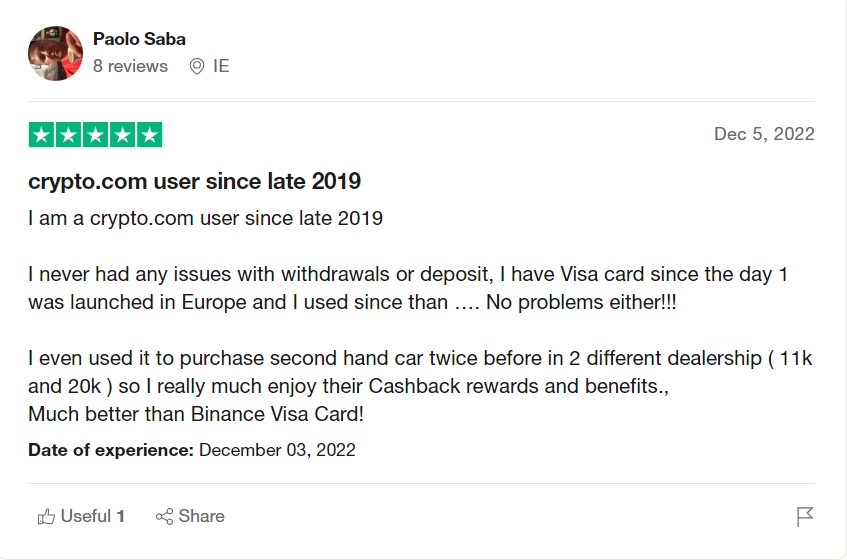Click the fifth green rating star
The width and height of the screenshot is (847, 560).
point(150,135)
